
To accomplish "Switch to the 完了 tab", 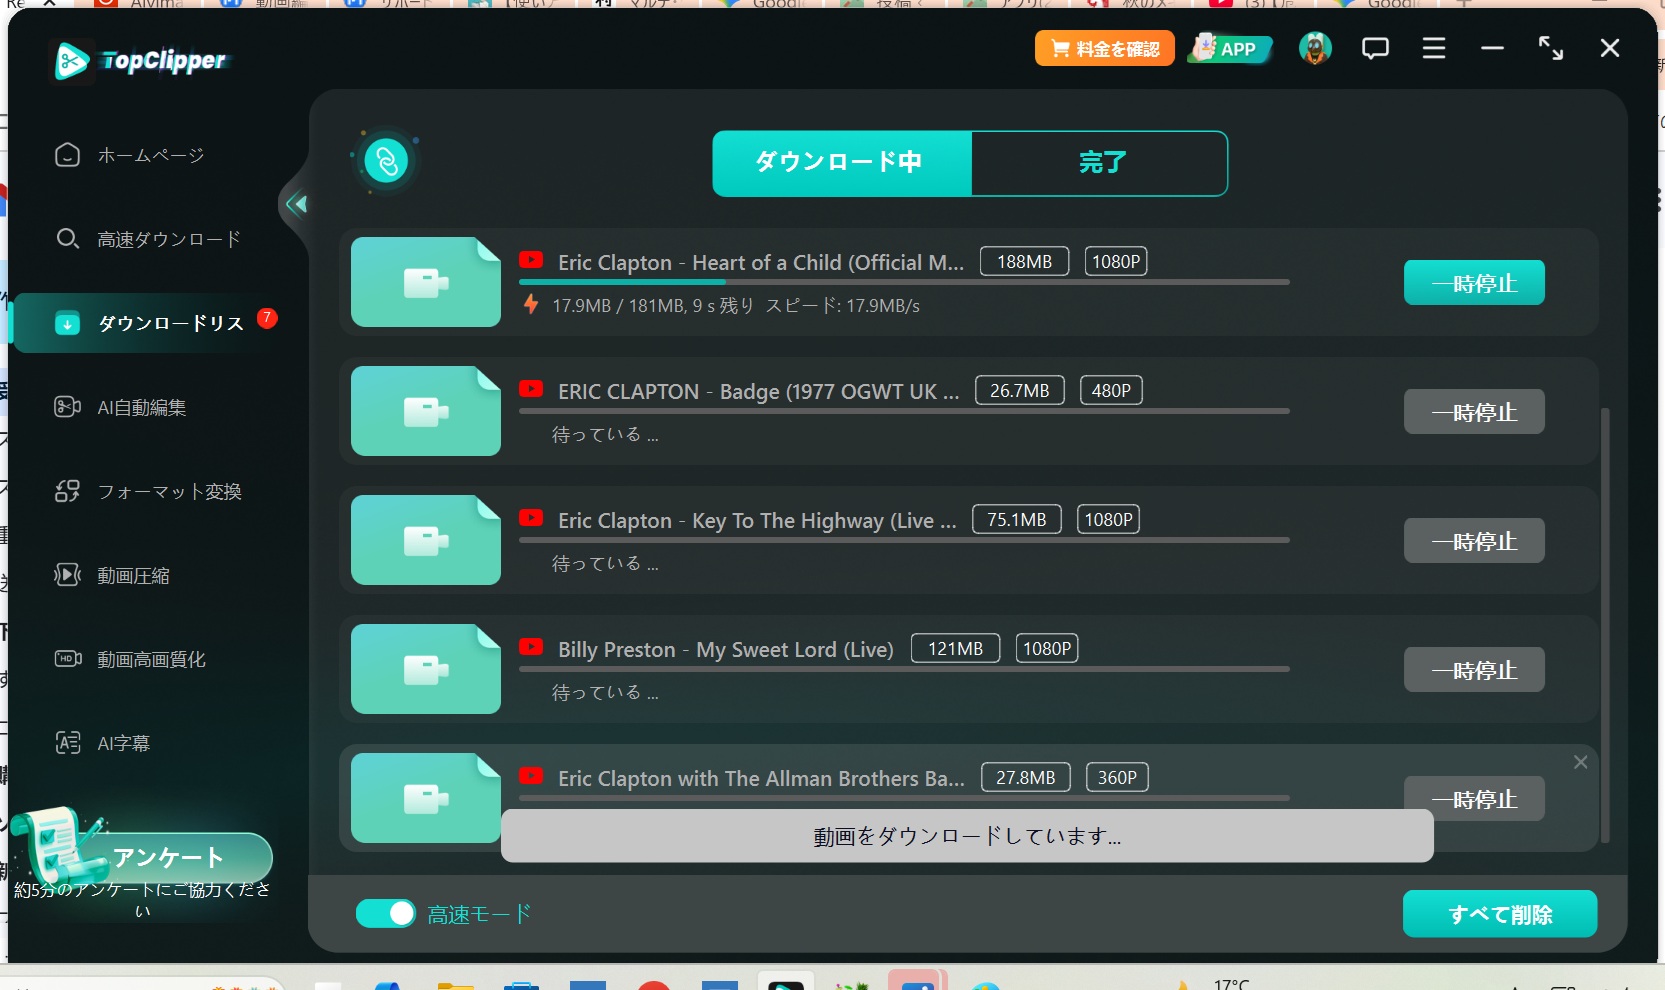I will pyautogui.click(x=1100, y=163).
